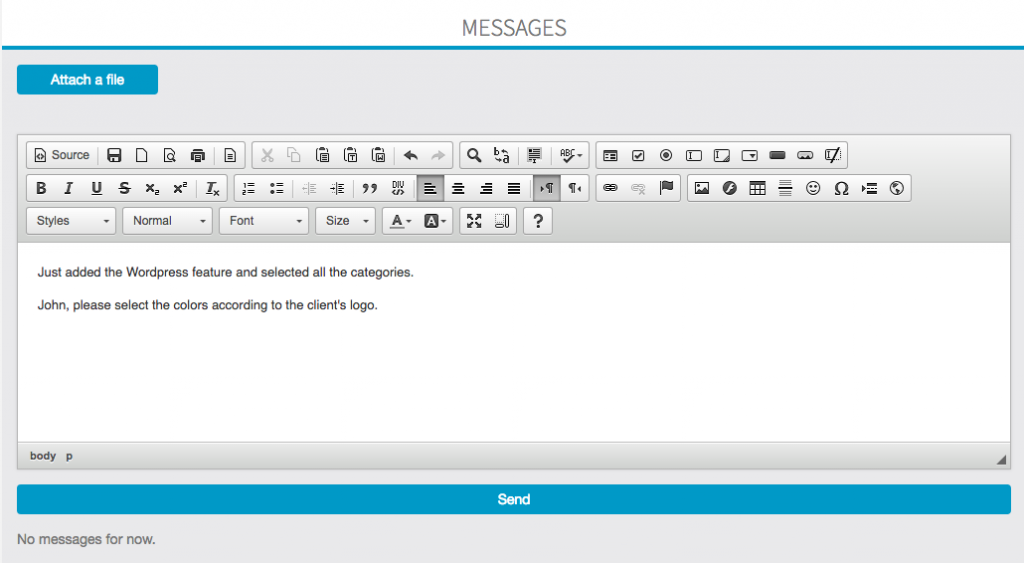Toggle Bold formatting
Screen dimensions: 1024x563
[41, 188]
